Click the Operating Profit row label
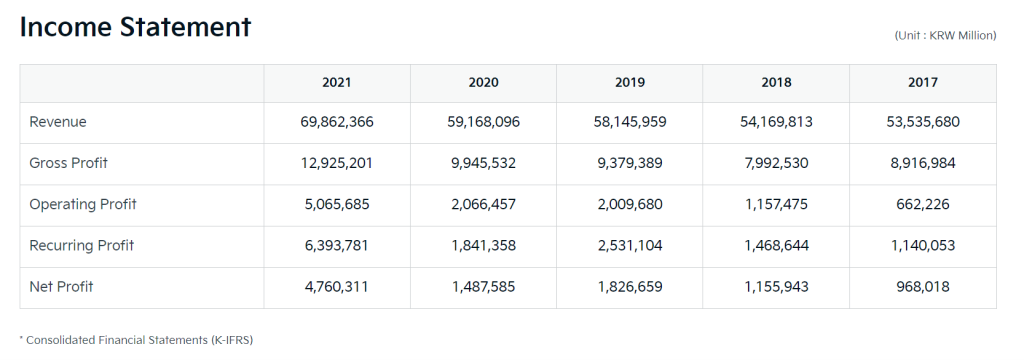Viewport: 1024px width, 360px height. (83, 205)
